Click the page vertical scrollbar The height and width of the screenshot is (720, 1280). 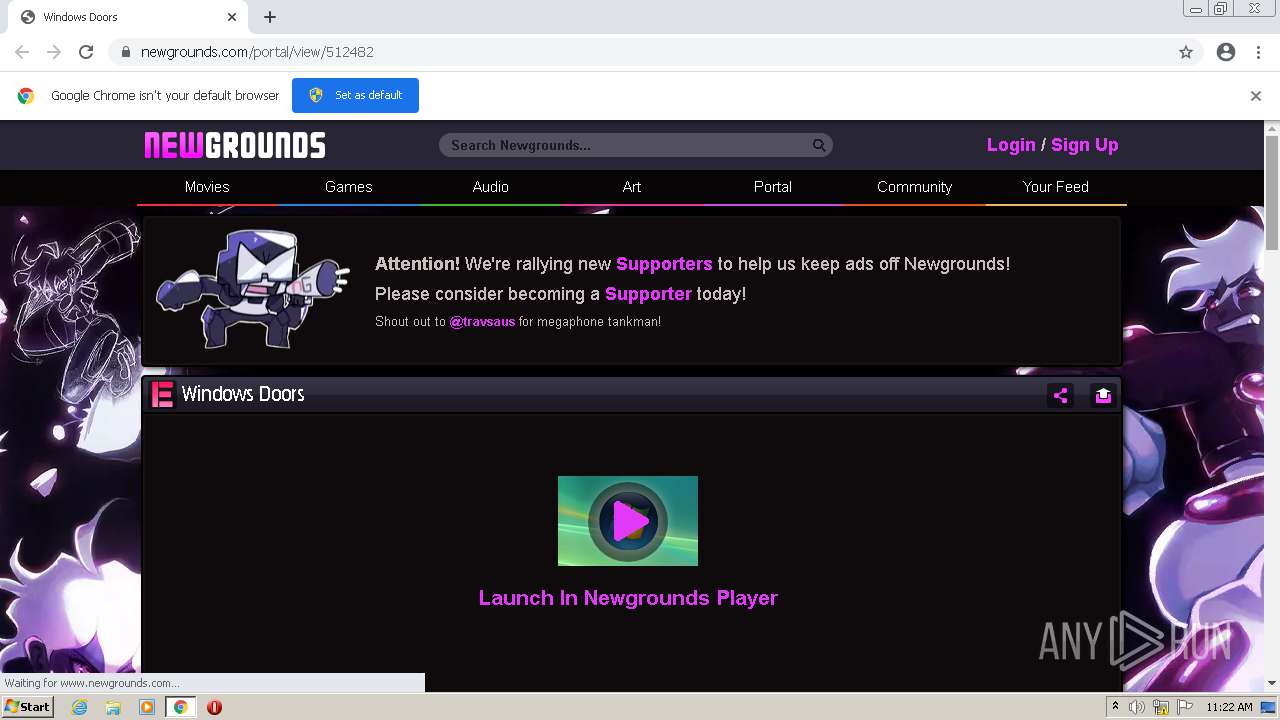pos(1272,192)
